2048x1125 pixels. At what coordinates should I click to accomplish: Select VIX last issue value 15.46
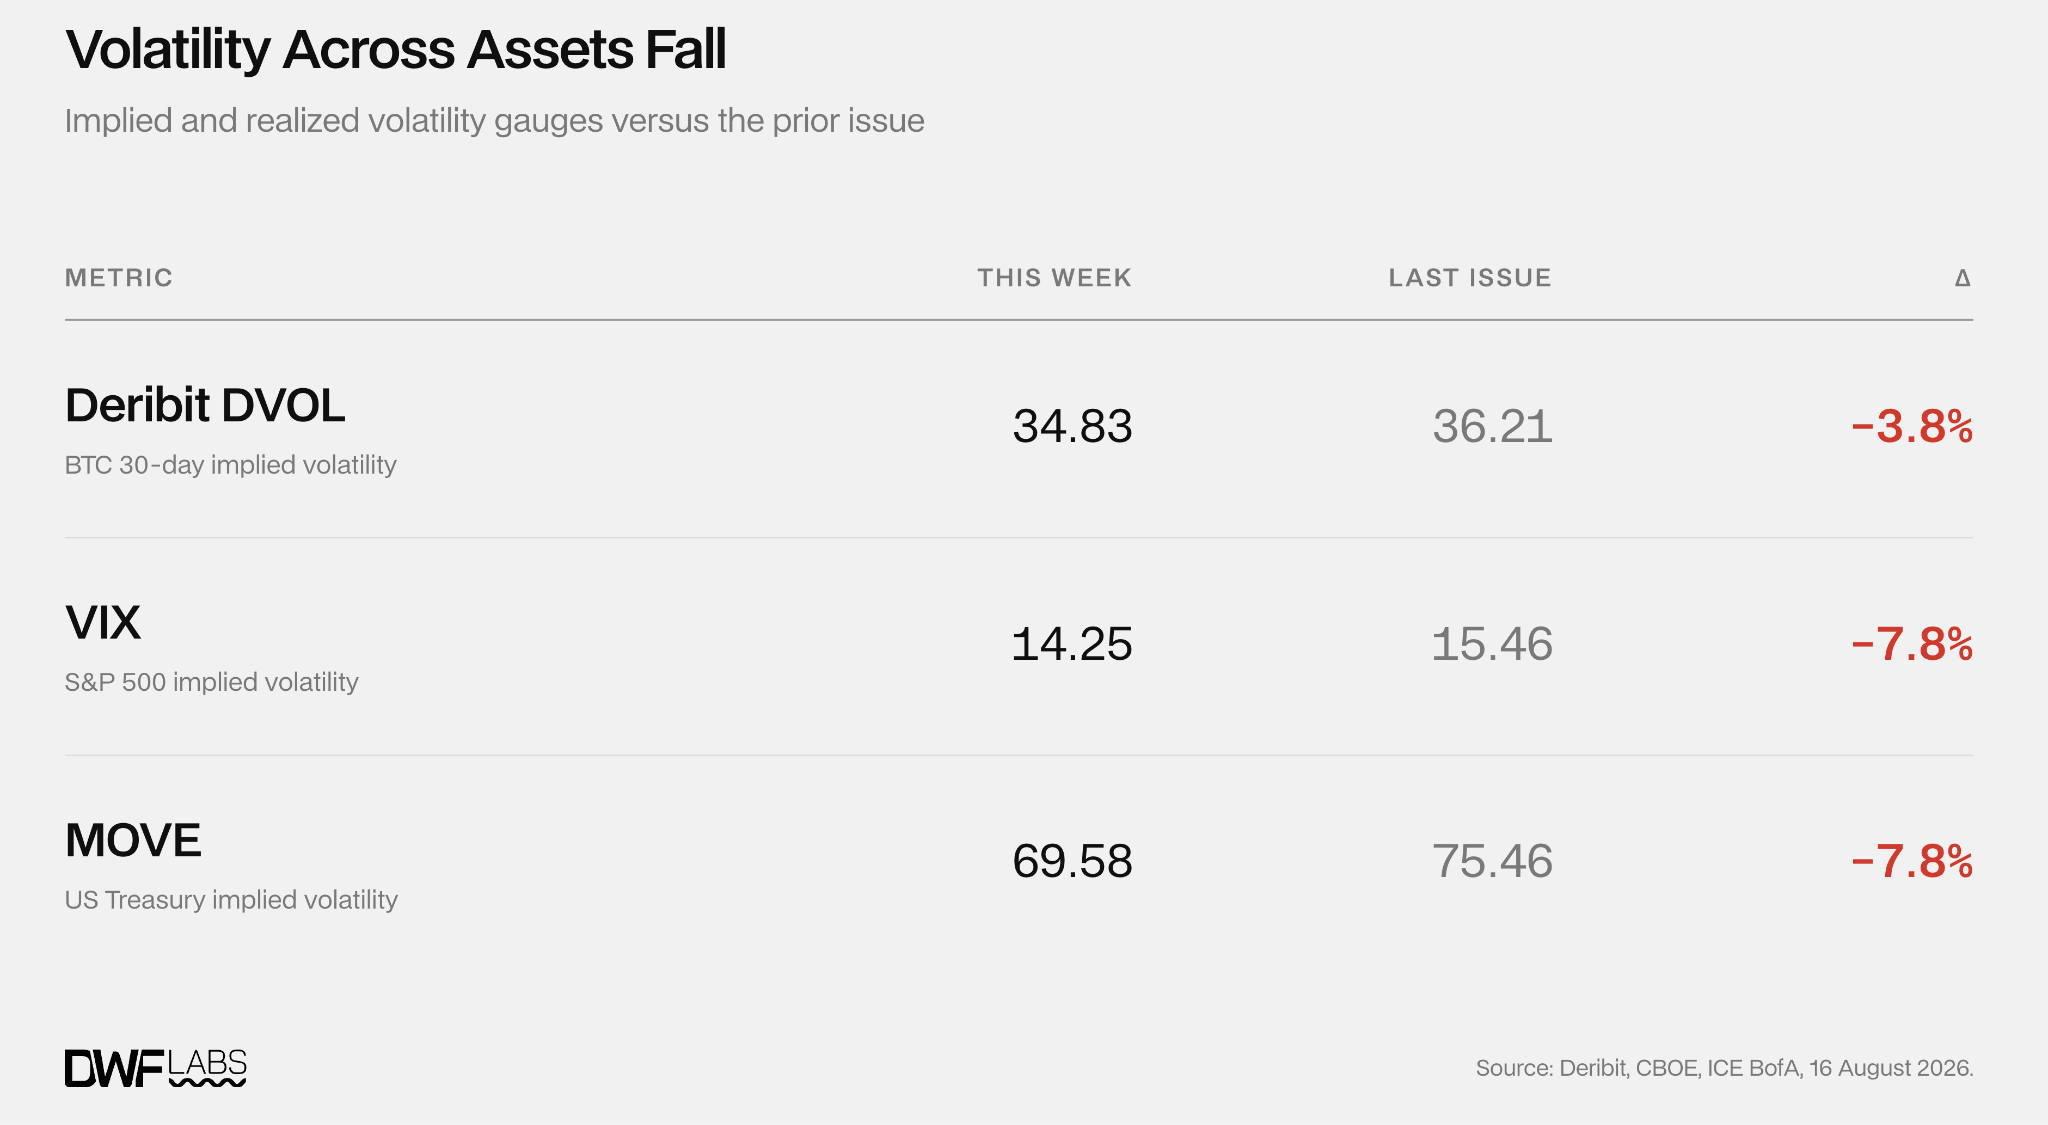1492,644
